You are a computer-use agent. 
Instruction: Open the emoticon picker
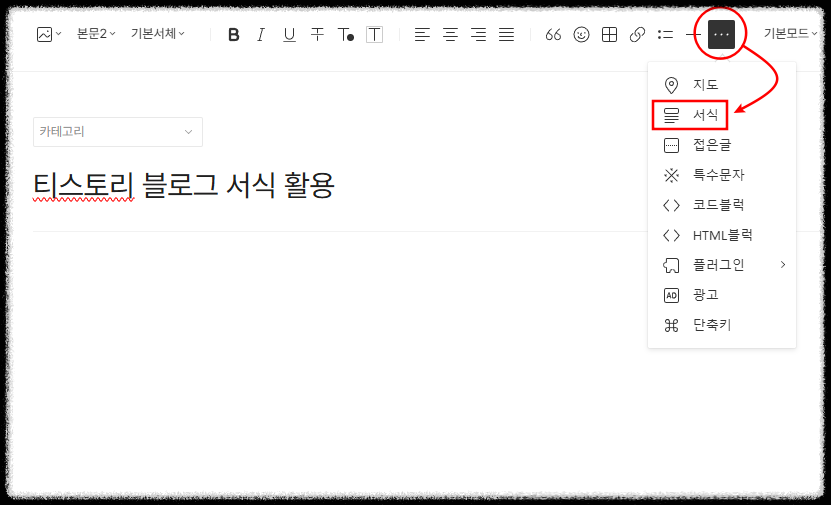[x=581, y=34]
